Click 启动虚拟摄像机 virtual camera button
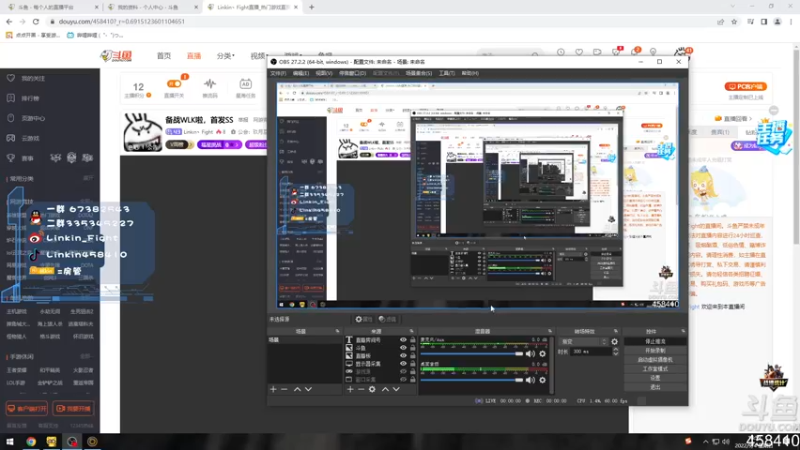Viewport: 800px width, 450px height. [655, 360]
